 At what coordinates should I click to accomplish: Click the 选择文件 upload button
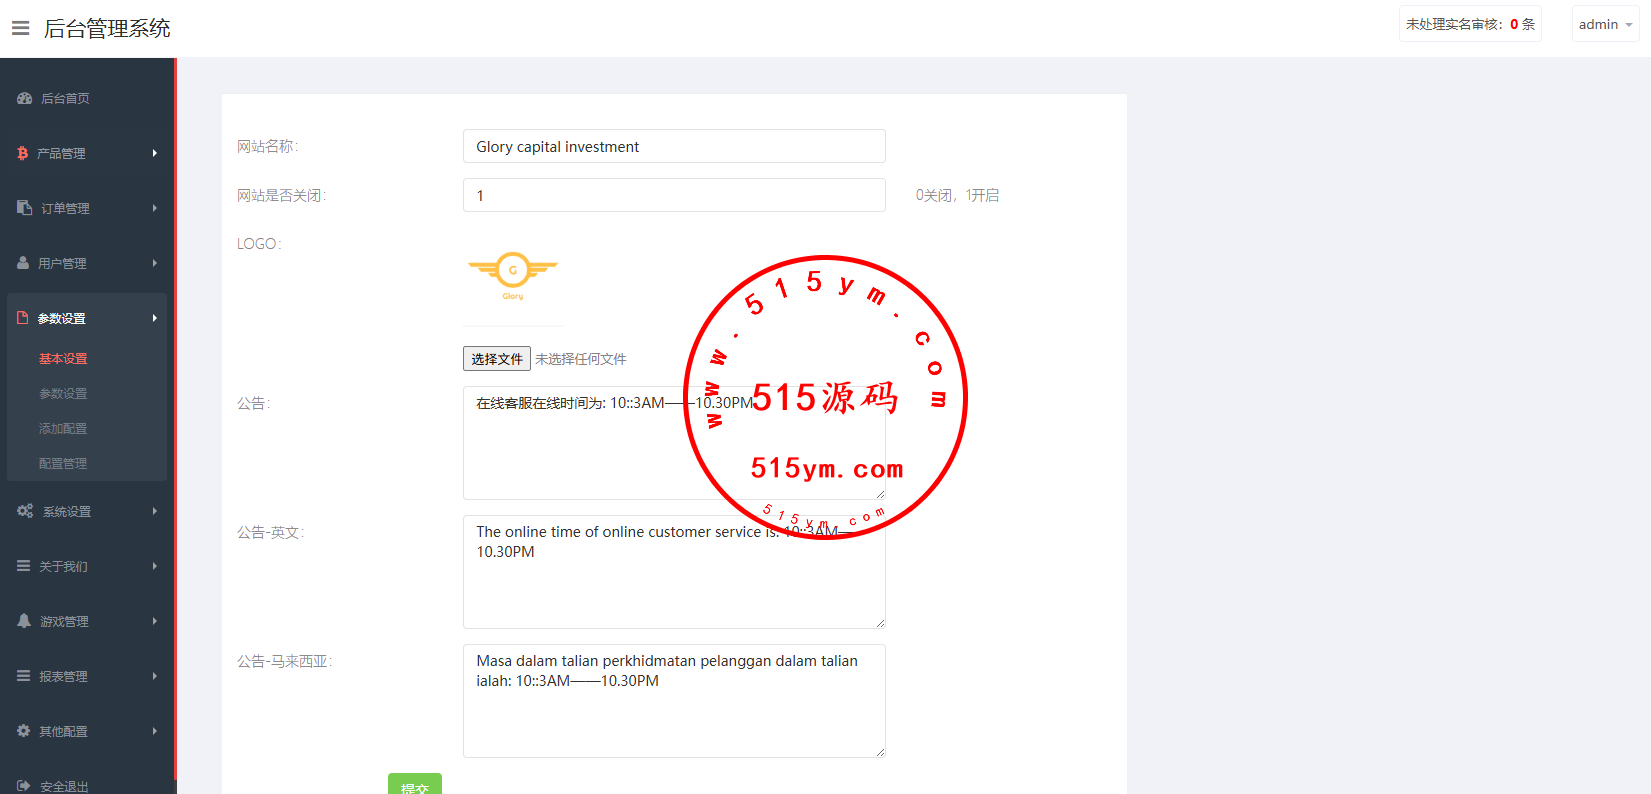(x=497, y=359)
